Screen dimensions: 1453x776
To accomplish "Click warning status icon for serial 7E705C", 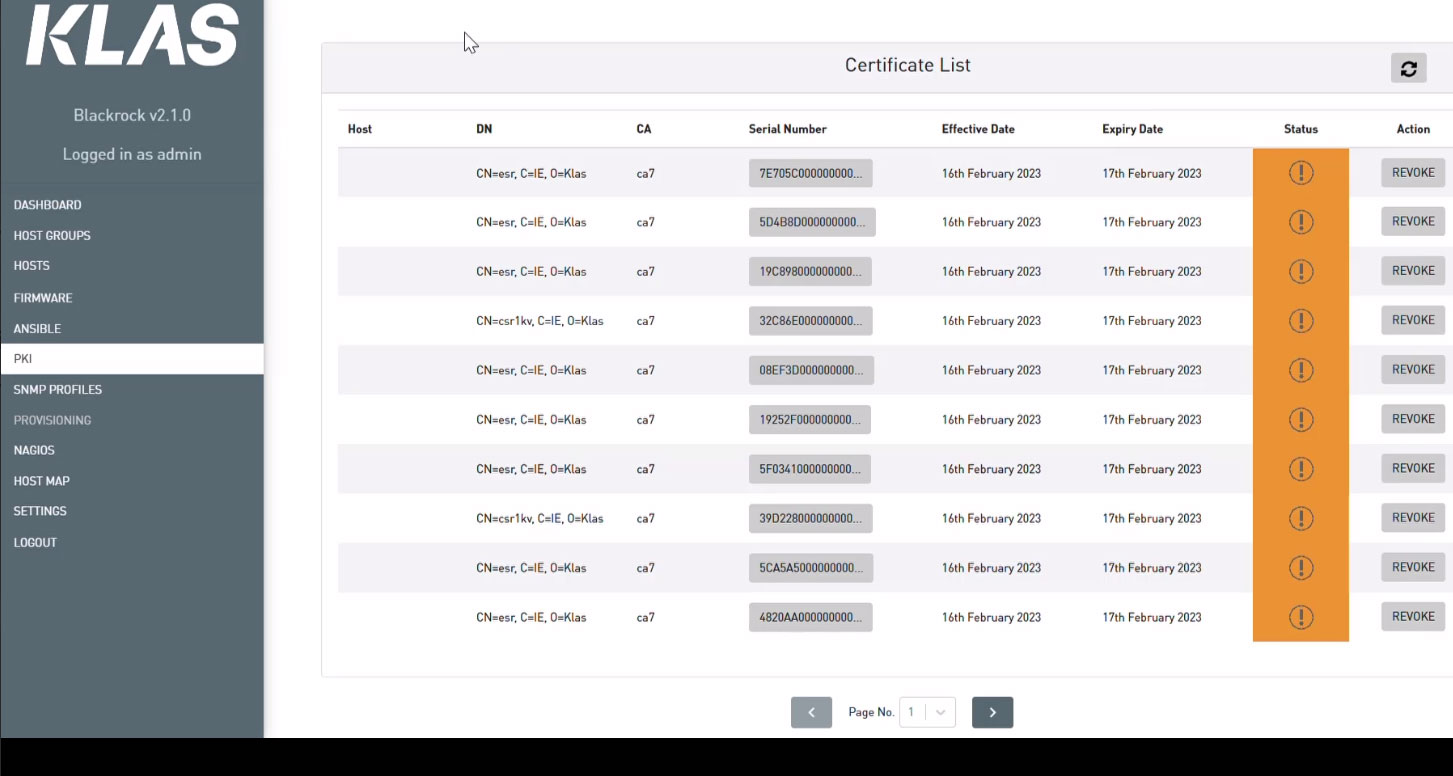I will 1300,173.
